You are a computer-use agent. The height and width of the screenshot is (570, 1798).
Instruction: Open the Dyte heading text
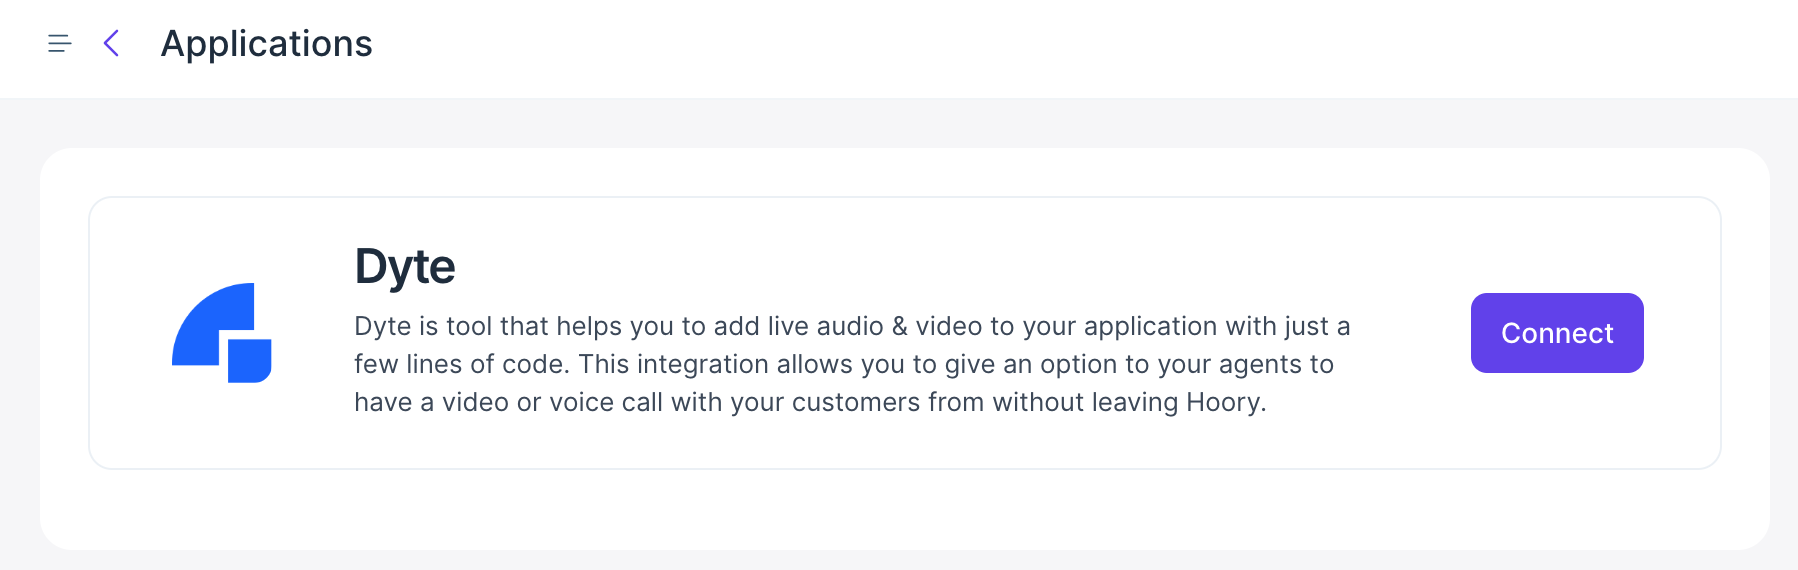point(405,267)
